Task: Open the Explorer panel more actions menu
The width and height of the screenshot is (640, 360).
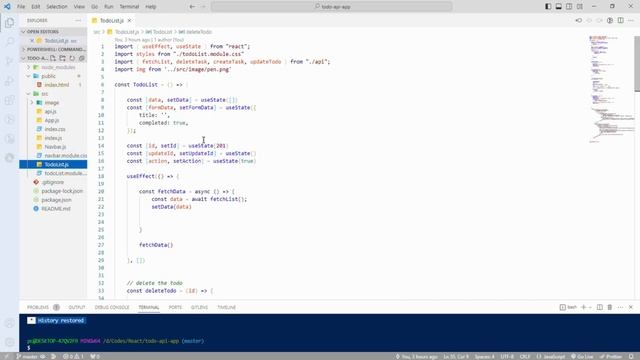Action: coord(78,20)
